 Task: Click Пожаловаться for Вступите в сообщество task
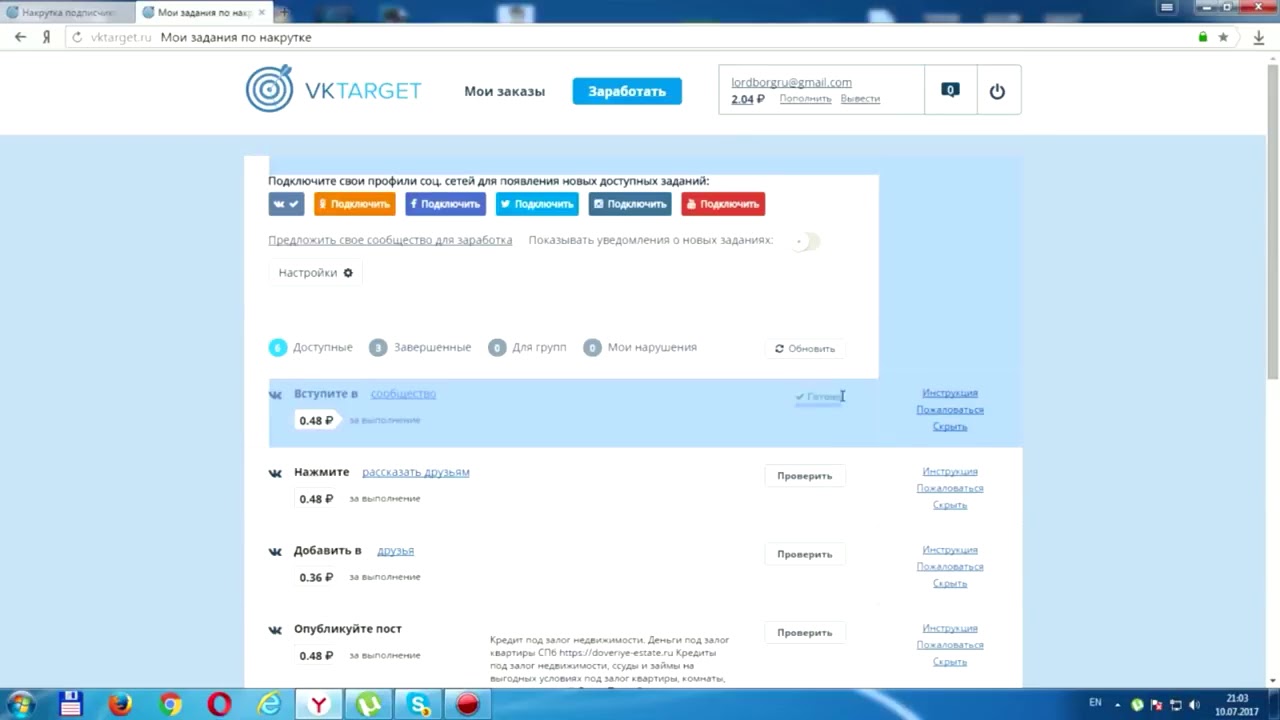click(950, 410)
